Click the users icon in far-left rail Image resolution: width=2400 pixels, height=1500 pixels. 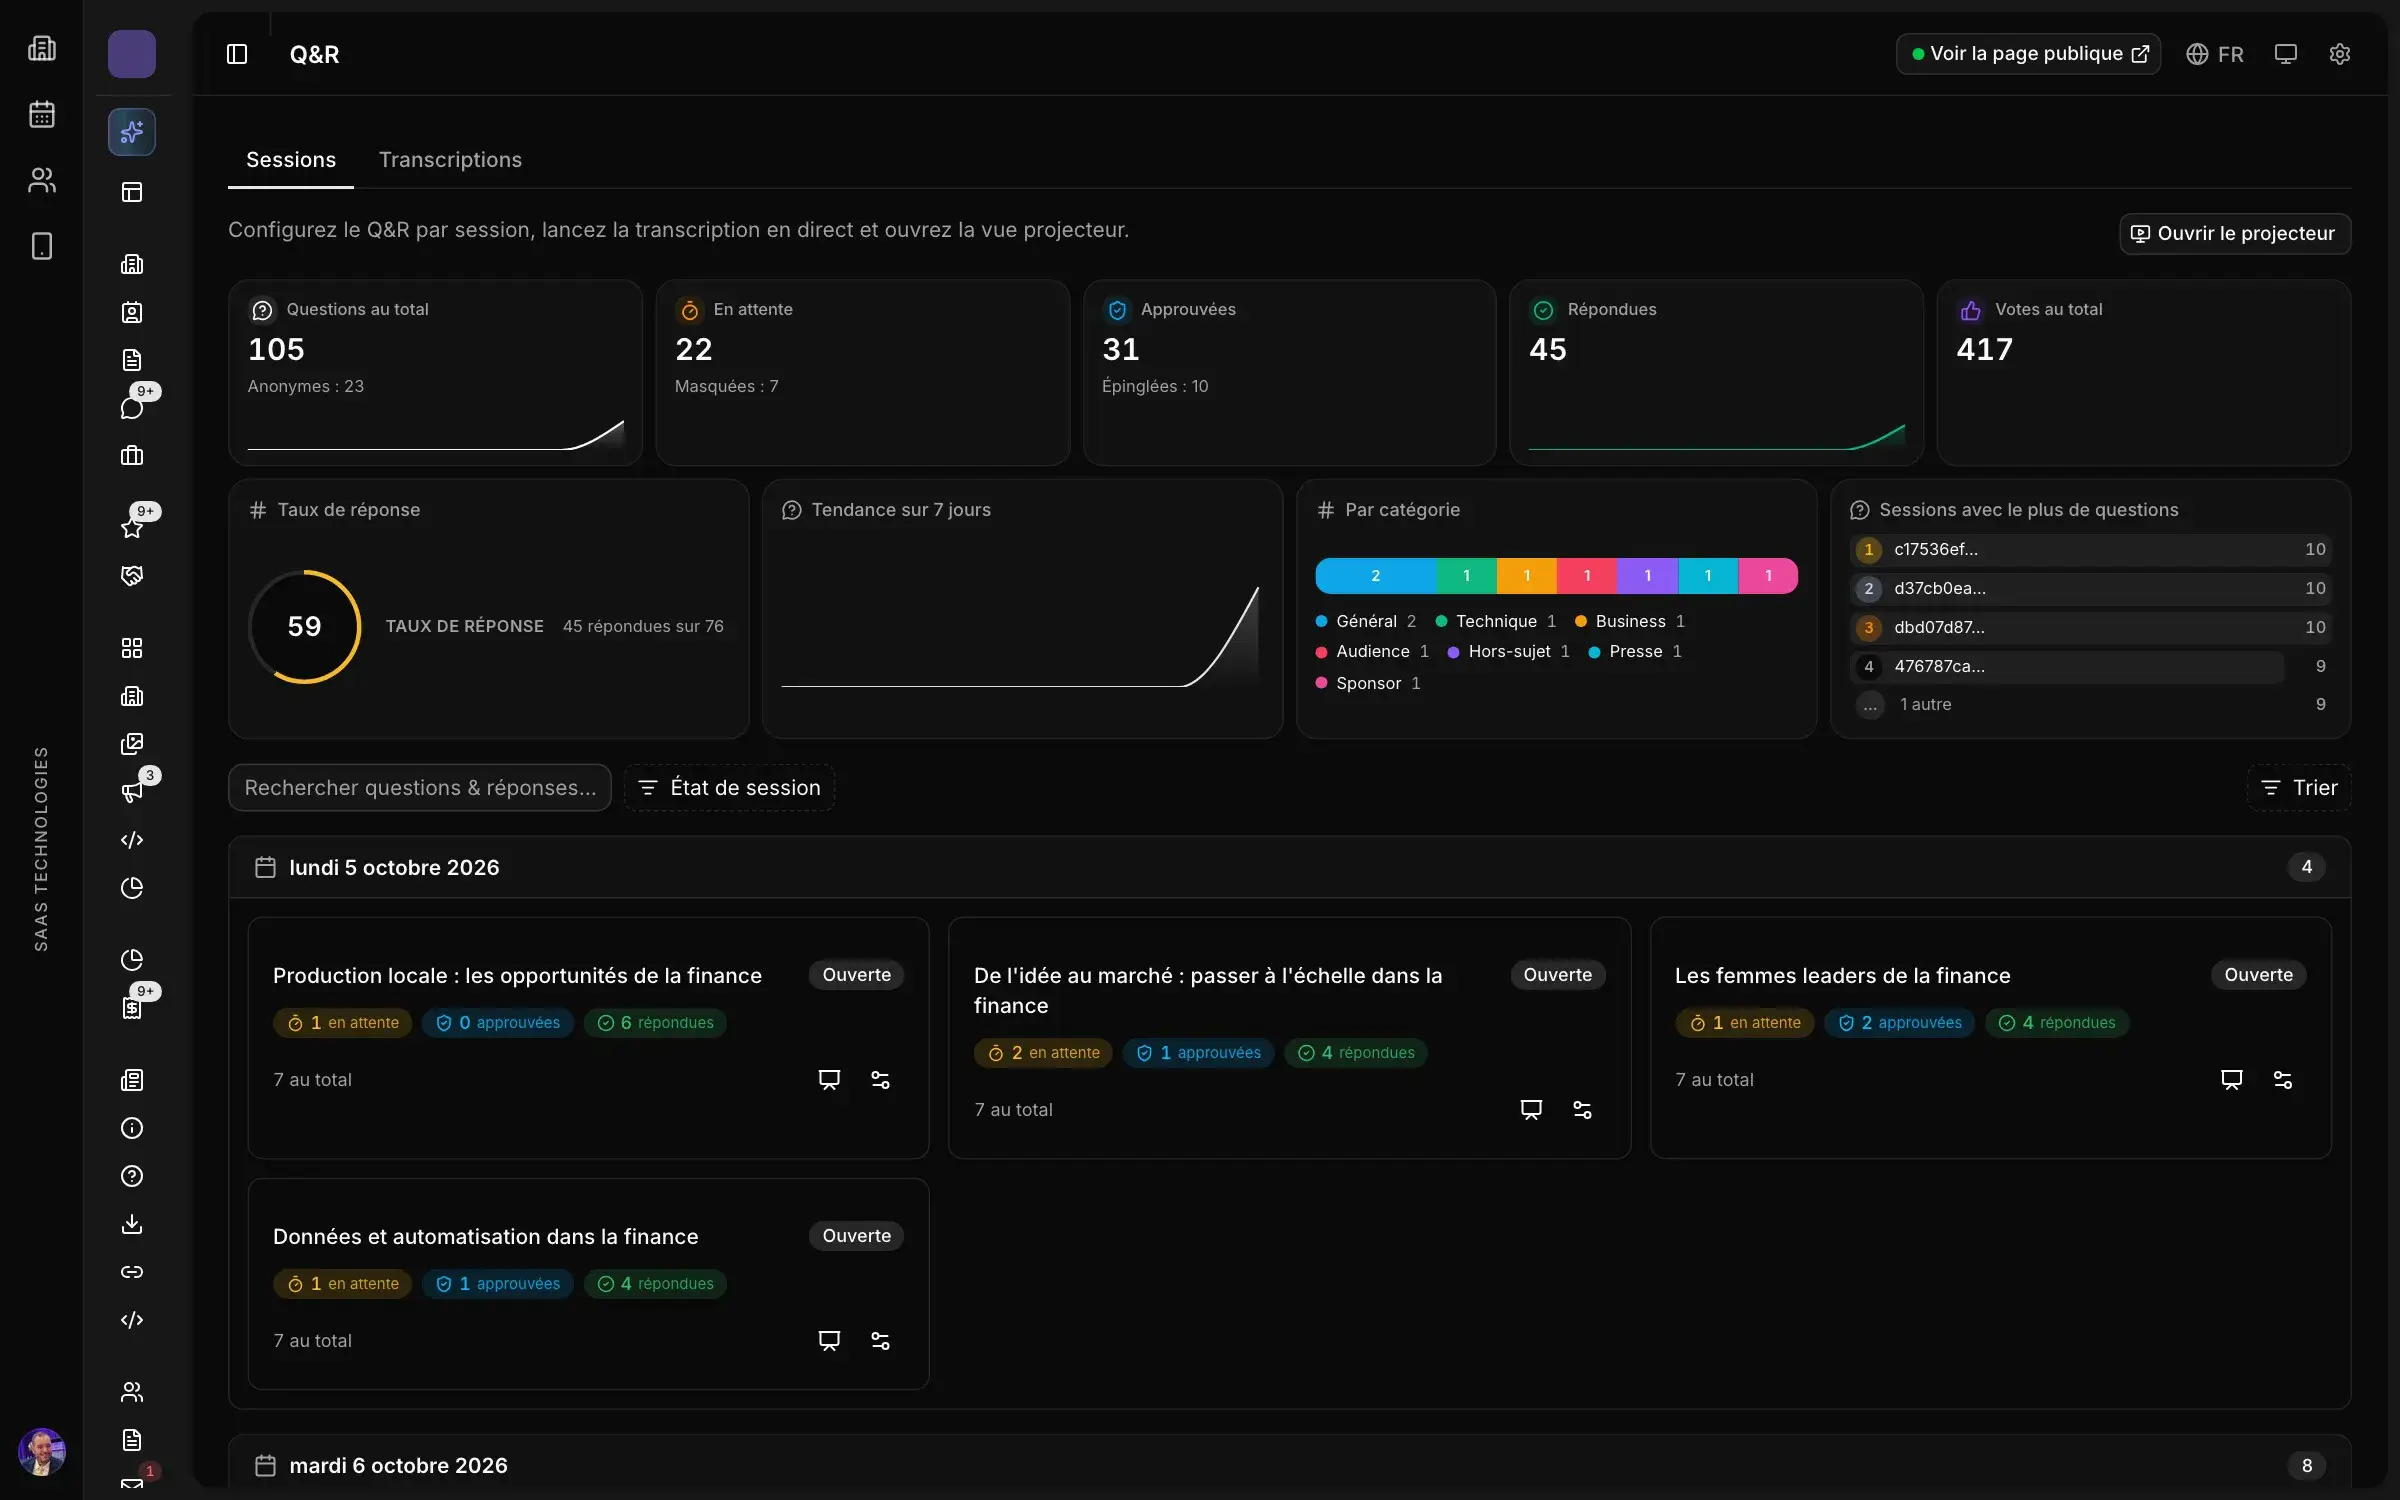point(41,180)
